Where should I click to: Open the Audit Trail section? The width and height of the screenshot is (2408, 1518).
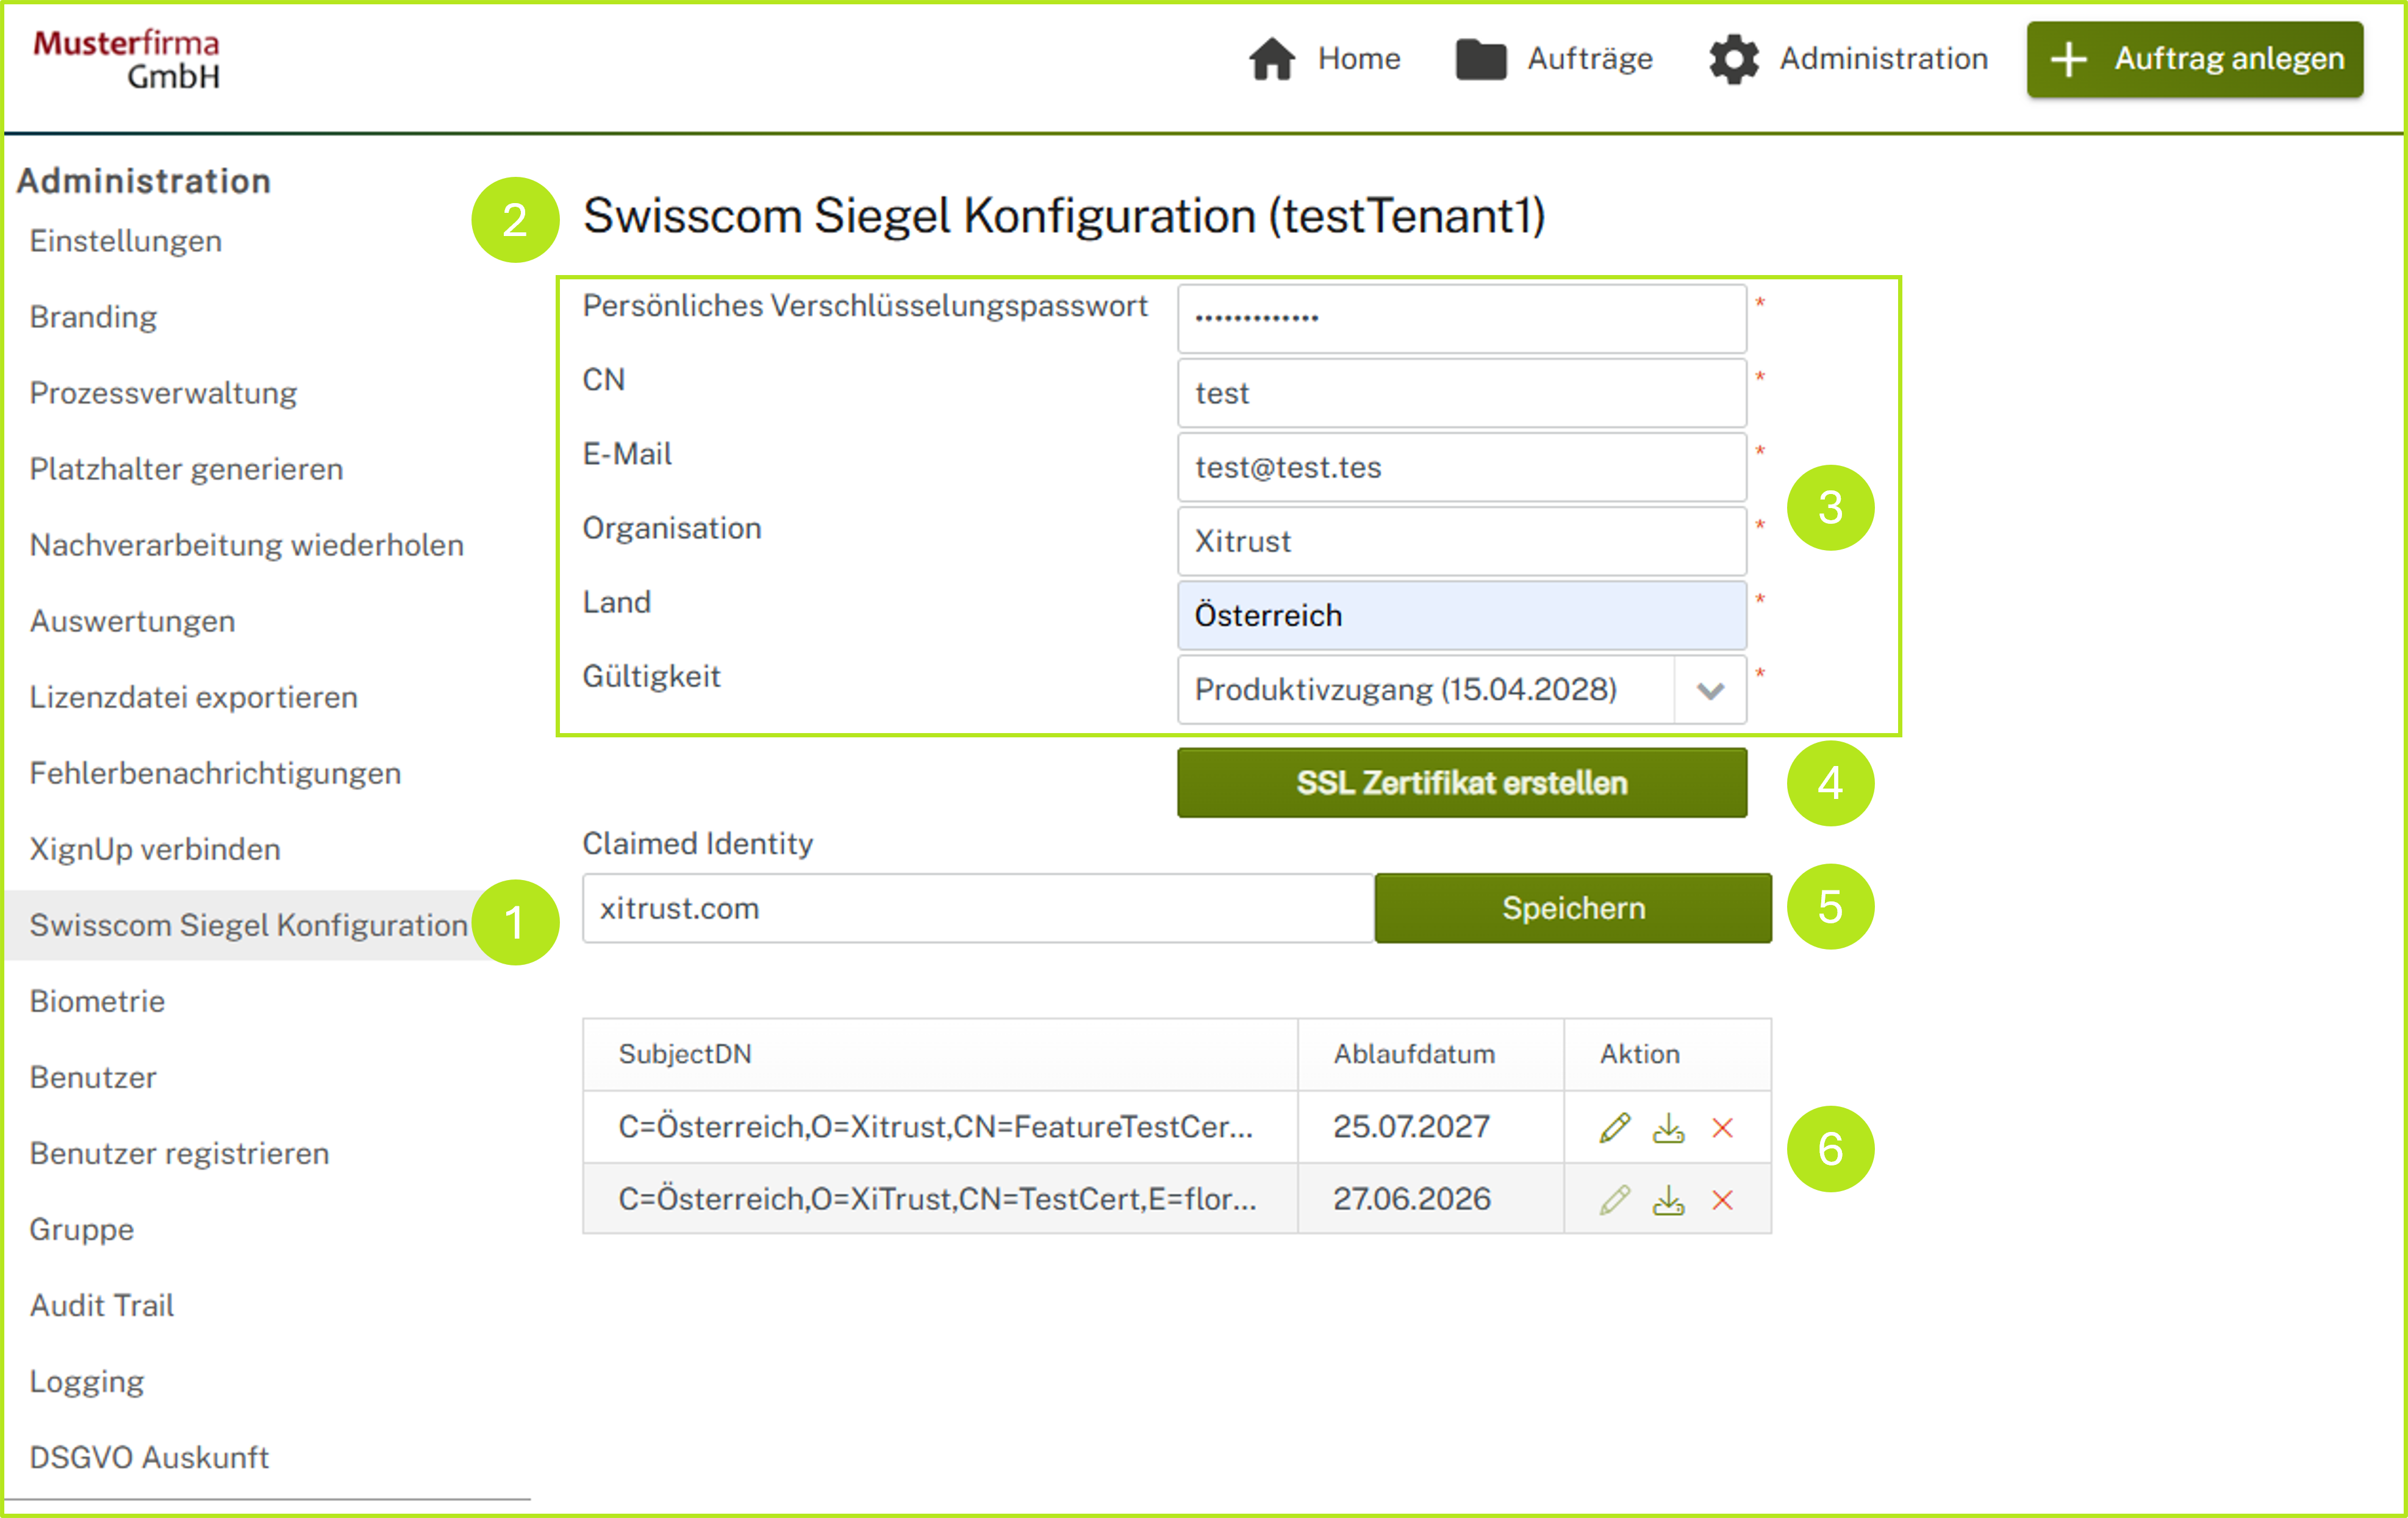[x=101, y=1305]
